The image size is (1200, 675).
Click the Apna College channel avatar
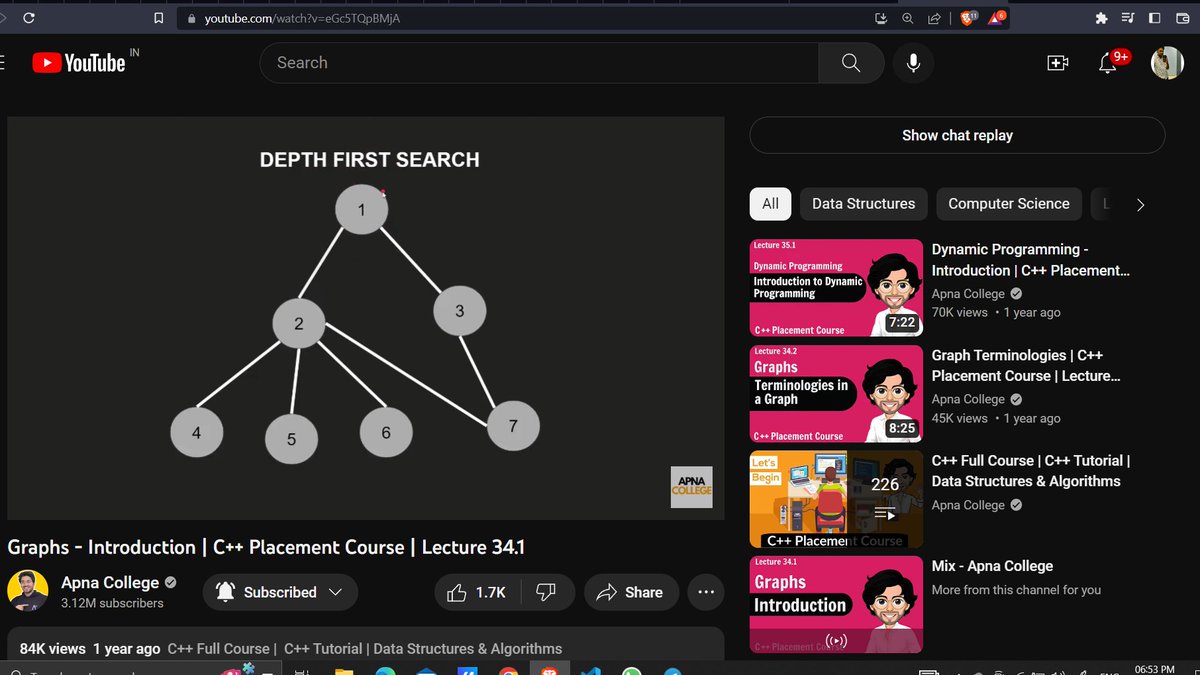[28, 591]
